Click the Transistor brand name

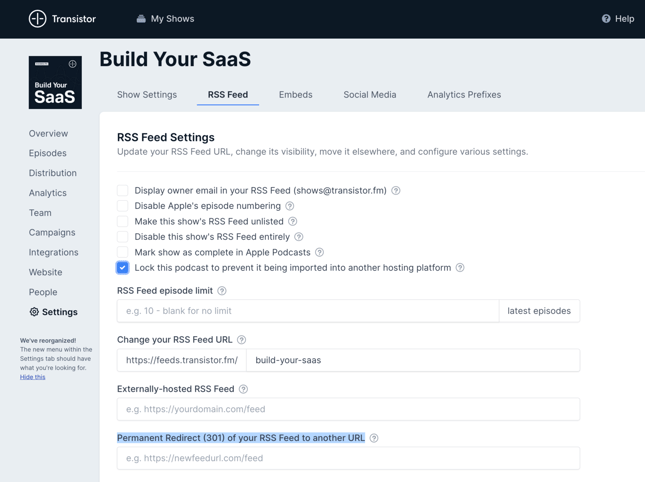pos(74,19)
